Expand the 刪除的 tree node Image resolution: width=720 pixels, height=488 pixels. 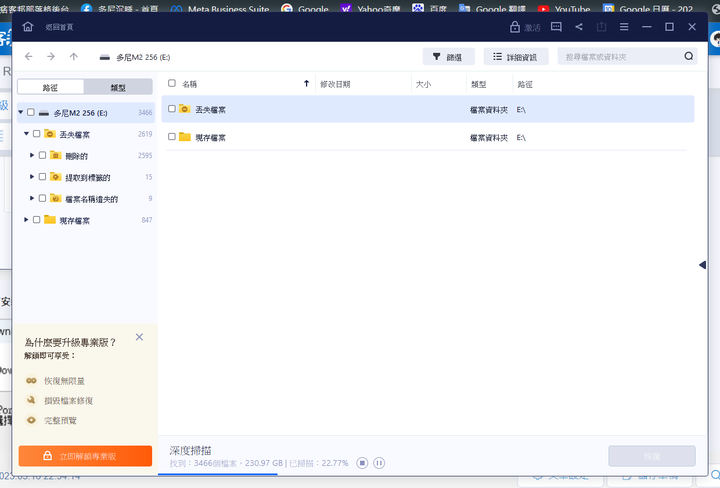click(x=32, y=155)
